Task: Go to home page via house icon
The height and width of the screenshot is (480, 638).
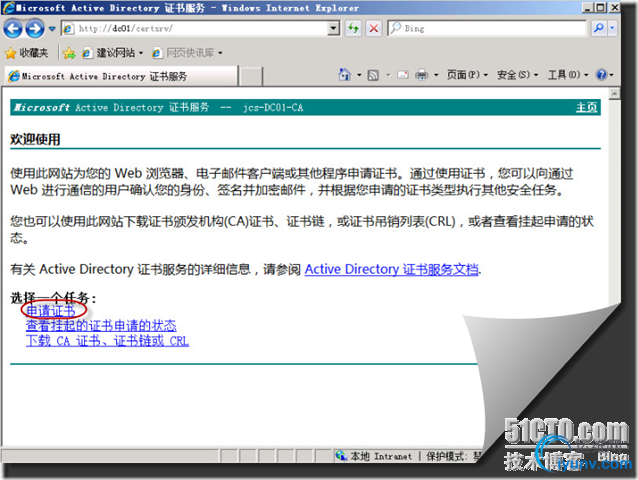Action: pyautogui.click(x=344, y=75)
